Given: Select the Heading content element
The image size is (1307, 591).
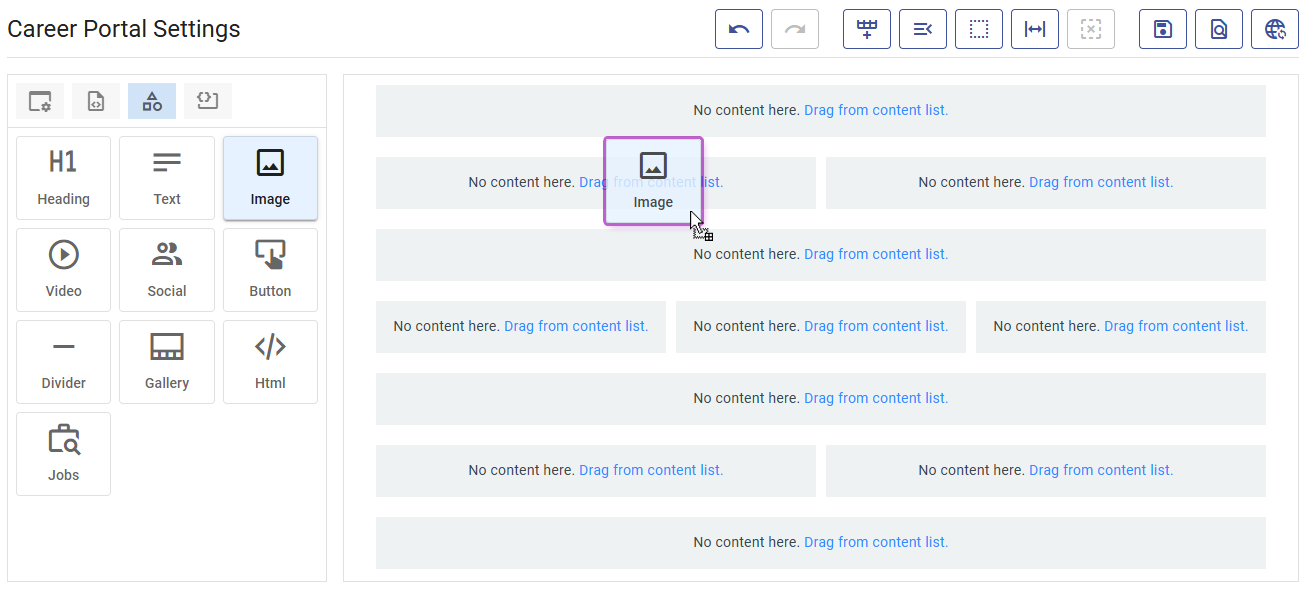Looking at the screenshot, I should coord(63,178).
